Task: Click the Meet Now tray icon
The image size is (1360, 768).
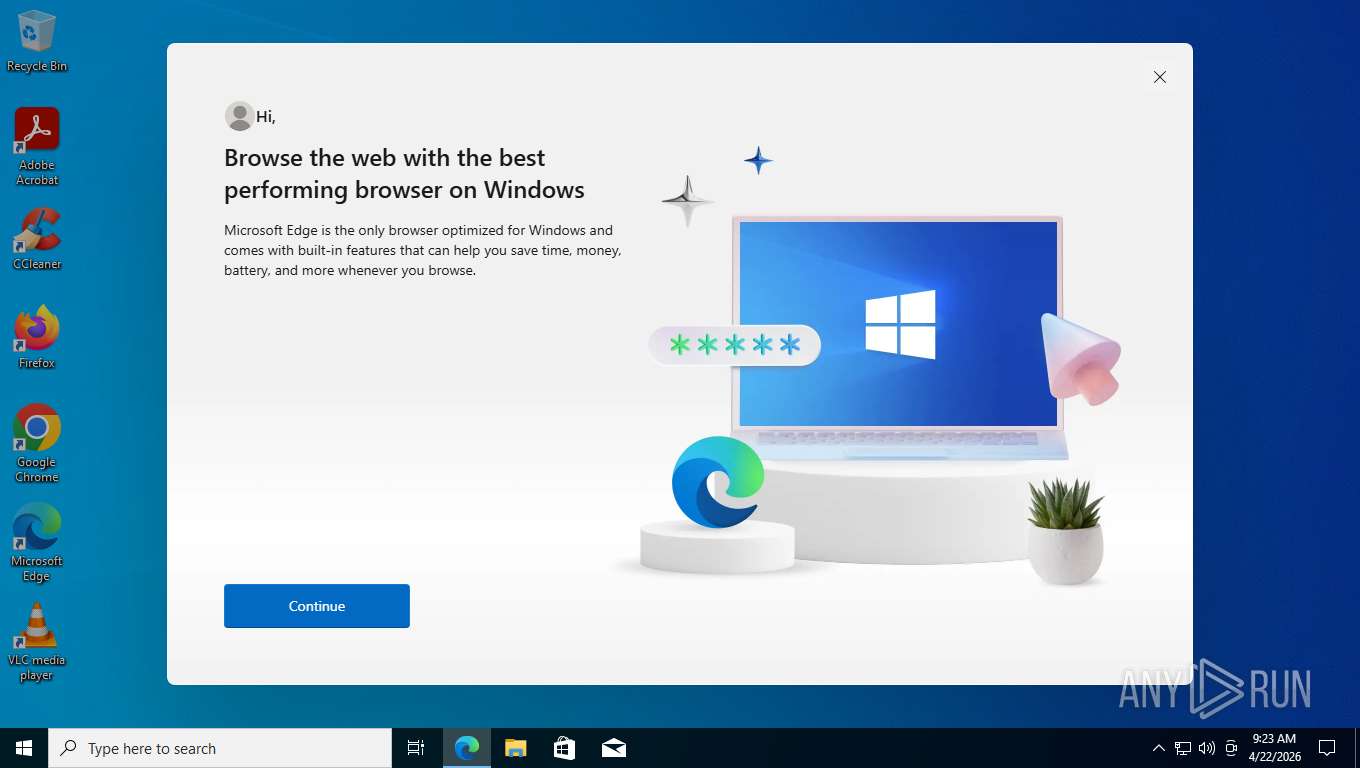Action: 1231,748
